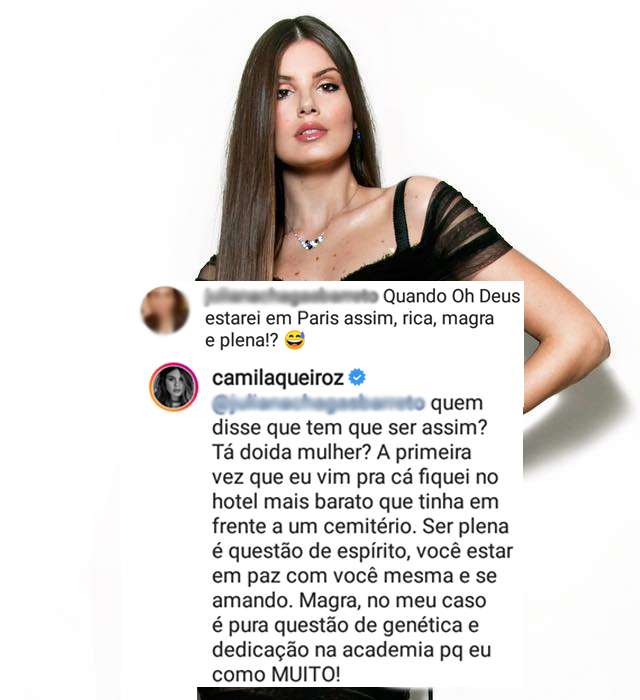Follow the blurred @mention in the reply
Image resolution: width=640 pixels, height=700 pixels.
pos(319,403)
